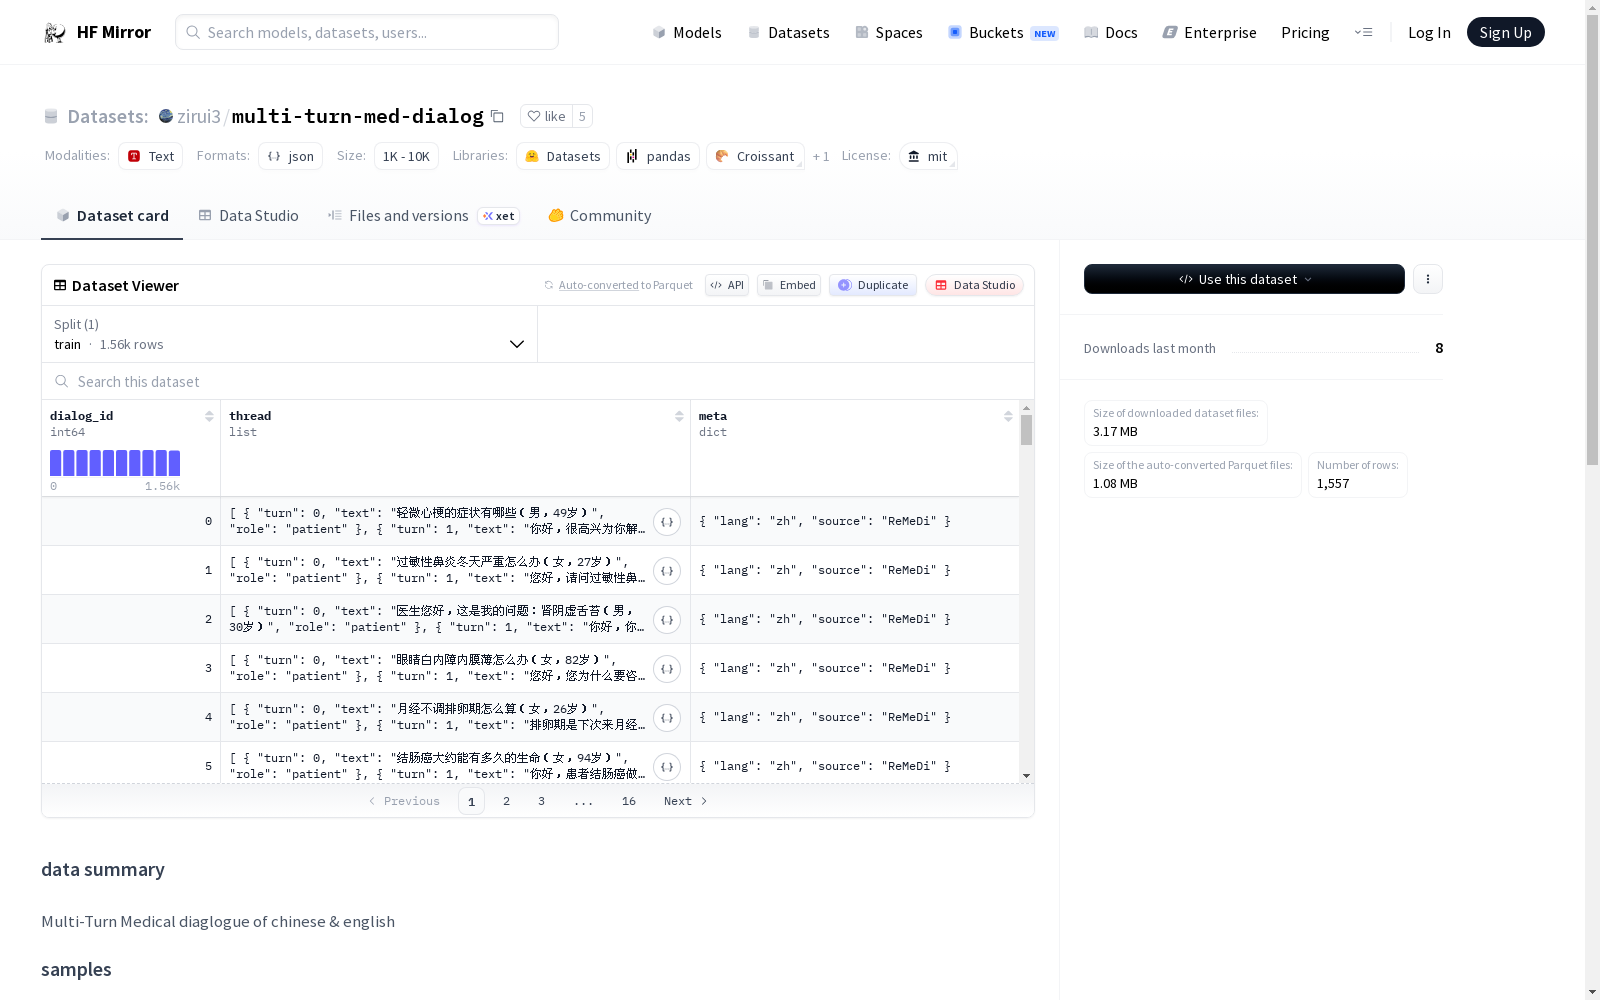This screenshot has width=1600, height=1000.
Task: Click Next page in pagination
Action: click(x=686, y=801)
